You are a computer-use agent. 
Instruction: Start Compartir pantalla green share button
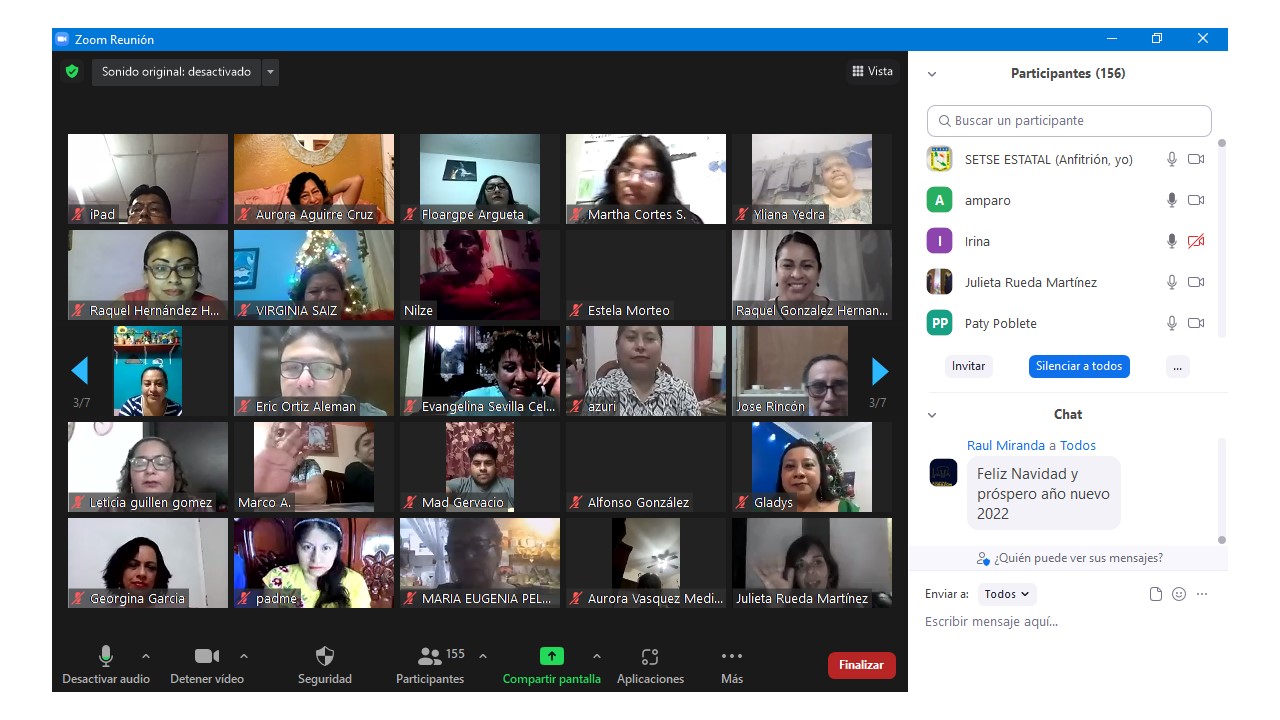click(552, 656)
